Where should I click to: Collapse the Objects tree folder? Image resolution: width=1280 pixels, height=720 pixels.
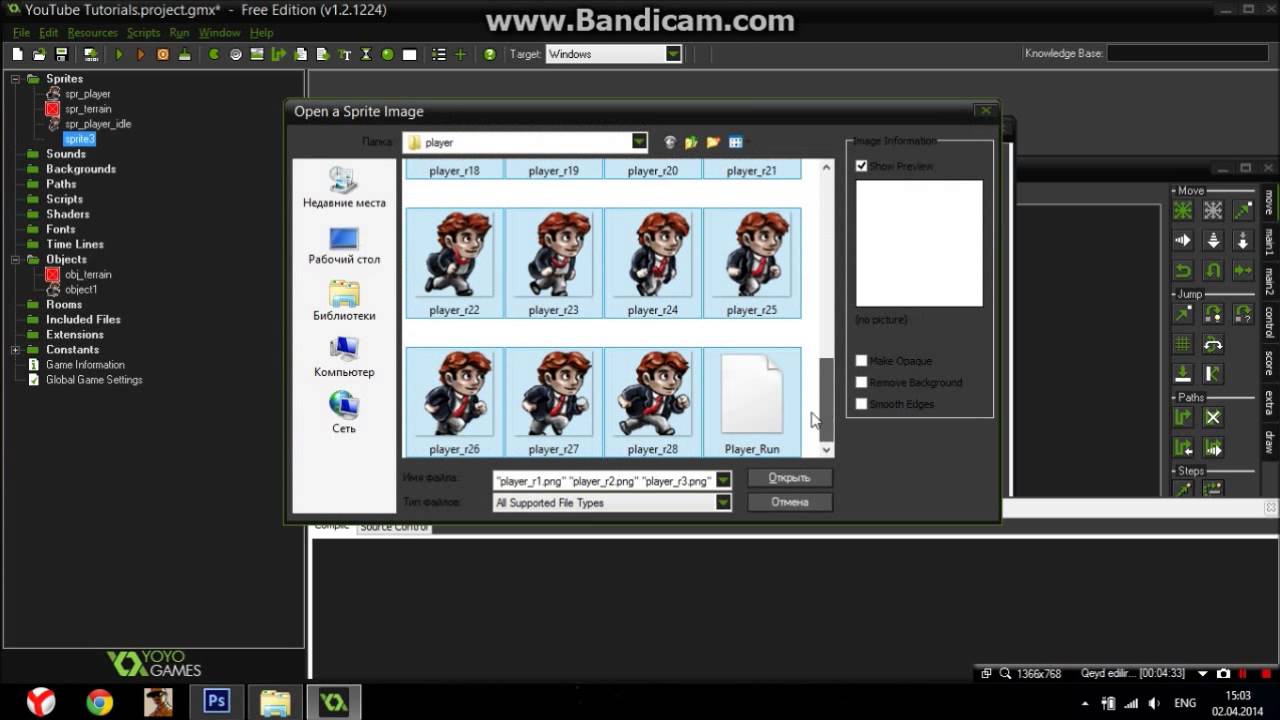click(x=15, y=259)
